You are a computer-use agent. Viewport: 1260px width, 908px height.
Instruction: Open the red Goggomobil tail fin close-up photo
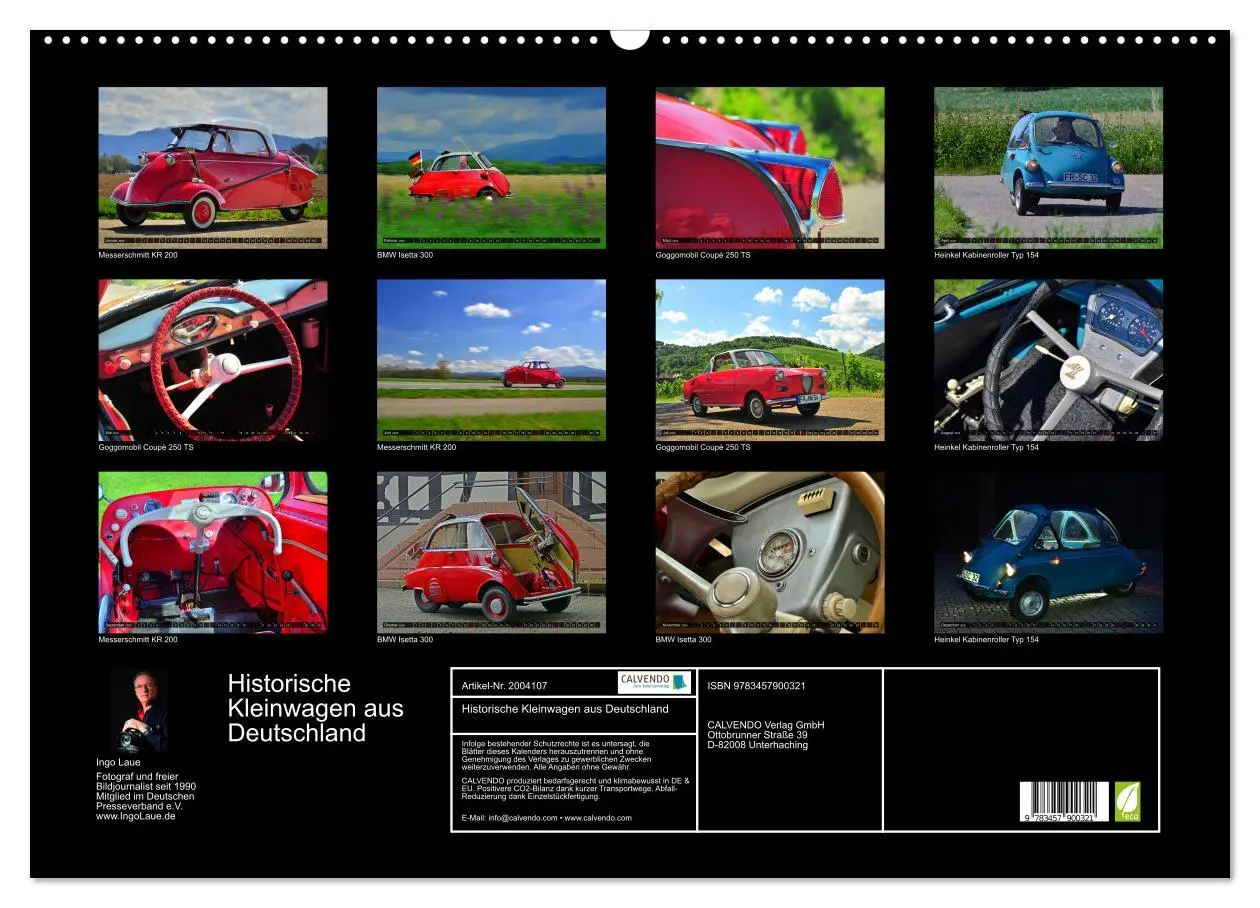pos(770,167)
